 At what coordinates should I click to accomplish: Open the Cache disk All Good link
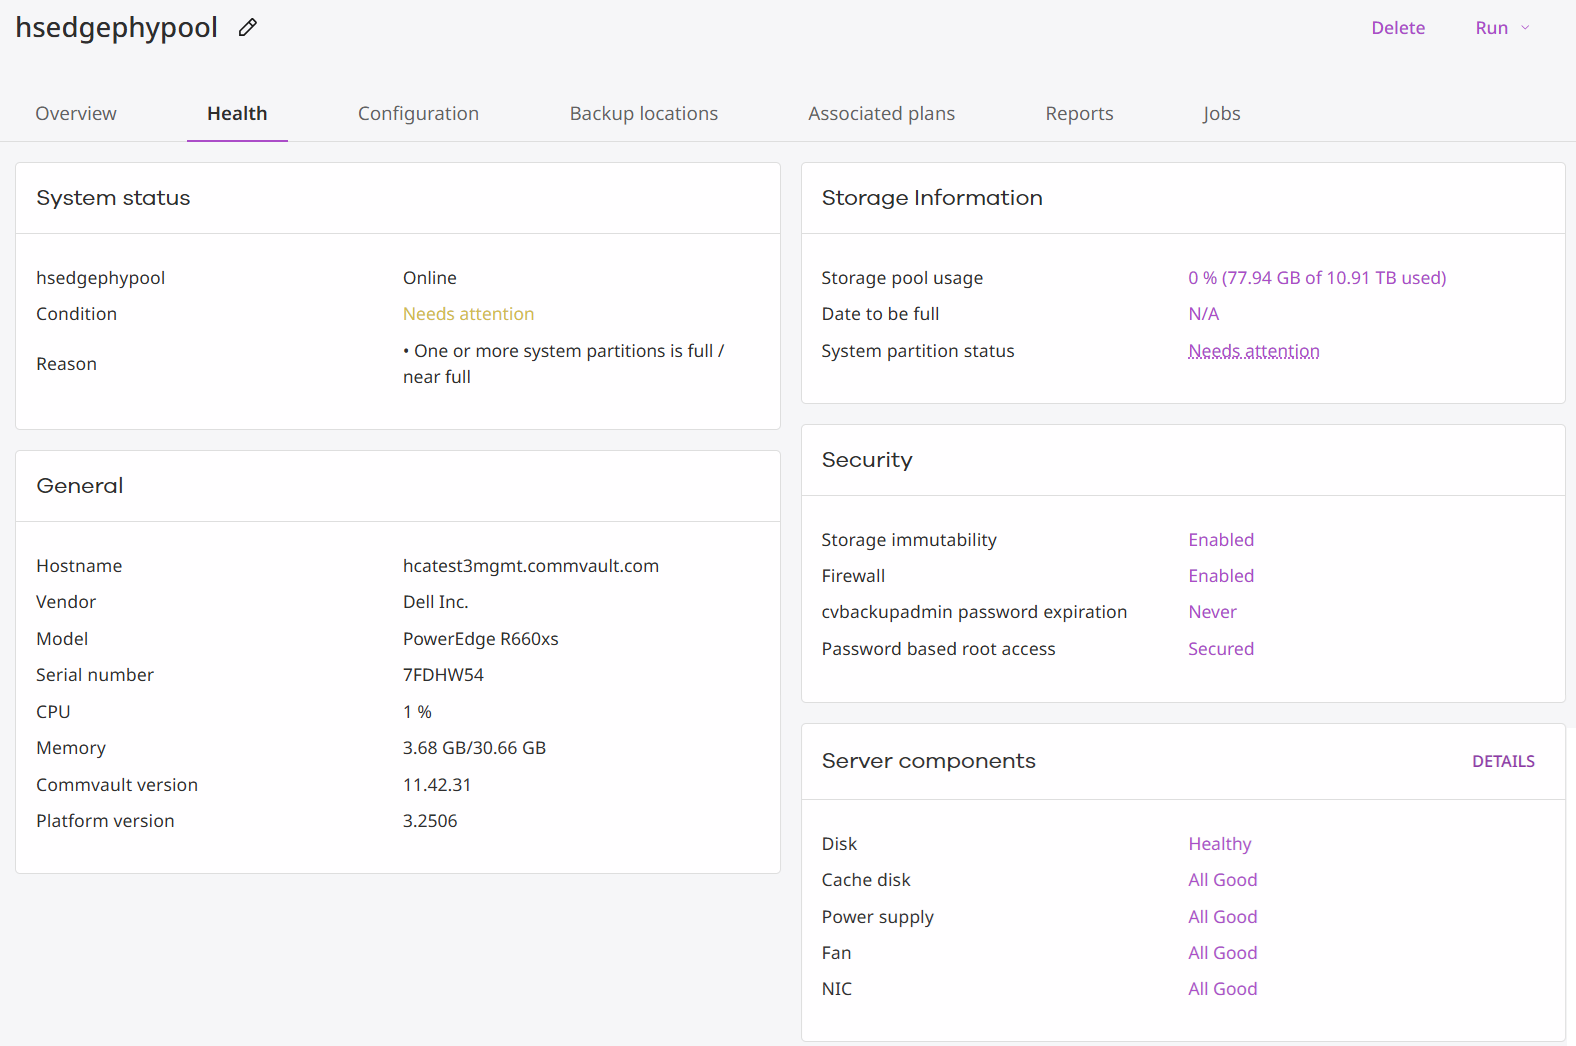1222,880
